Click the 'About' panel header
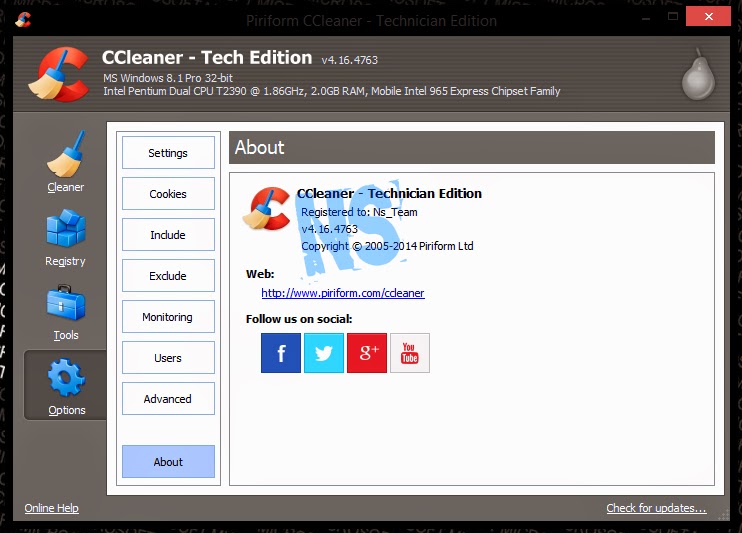This screenshot has width=742, height=533. click(x=472, y=148)
